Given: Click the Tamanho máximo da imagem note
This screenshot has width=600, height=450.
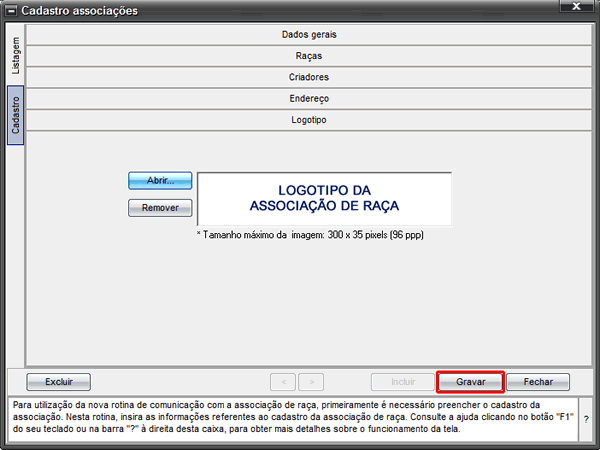Looking at the screenshot, I should pos(310,235).
